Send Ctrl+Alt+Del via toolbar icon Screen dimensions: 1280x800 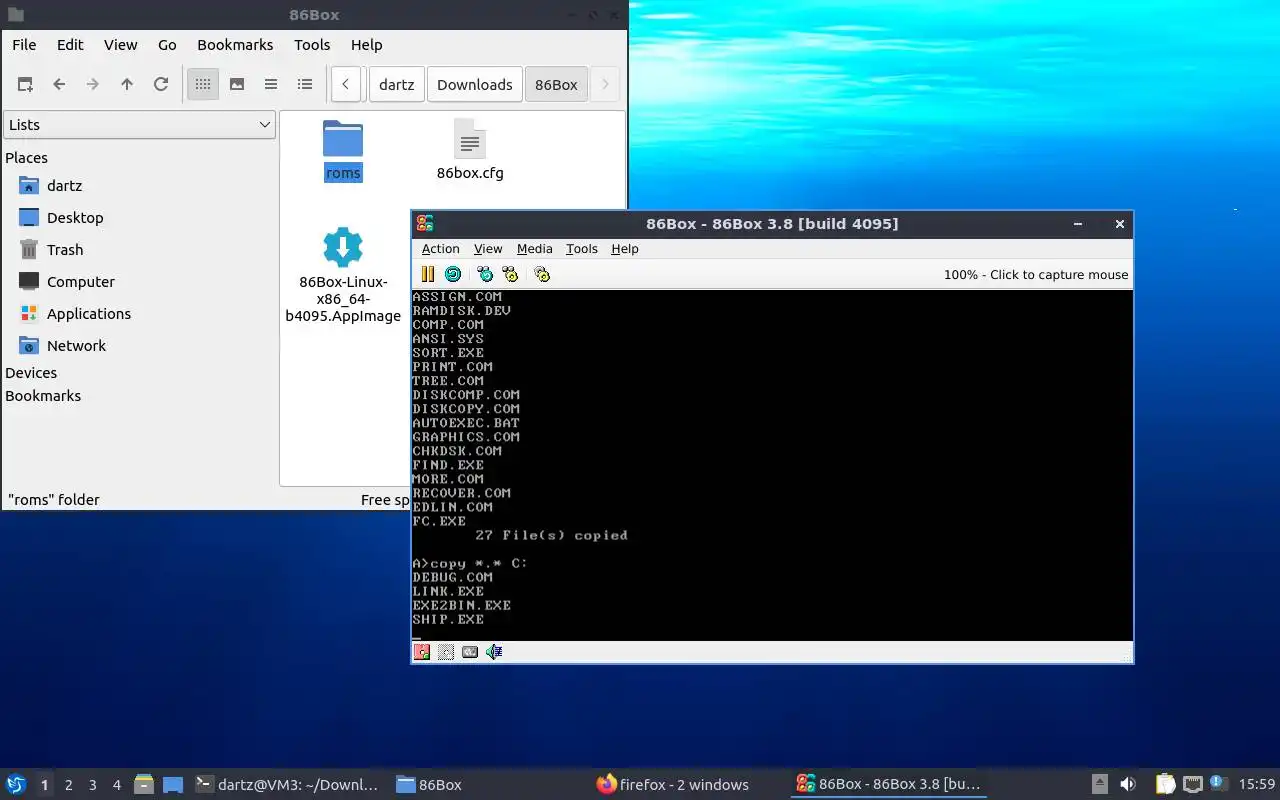[486, 274]
